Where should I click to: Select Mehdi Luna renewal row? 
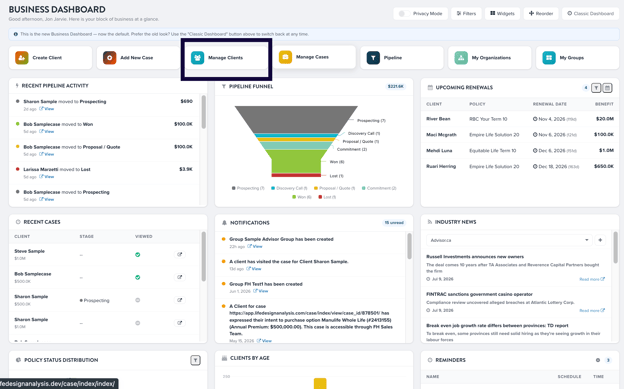[x=520, y=151]
